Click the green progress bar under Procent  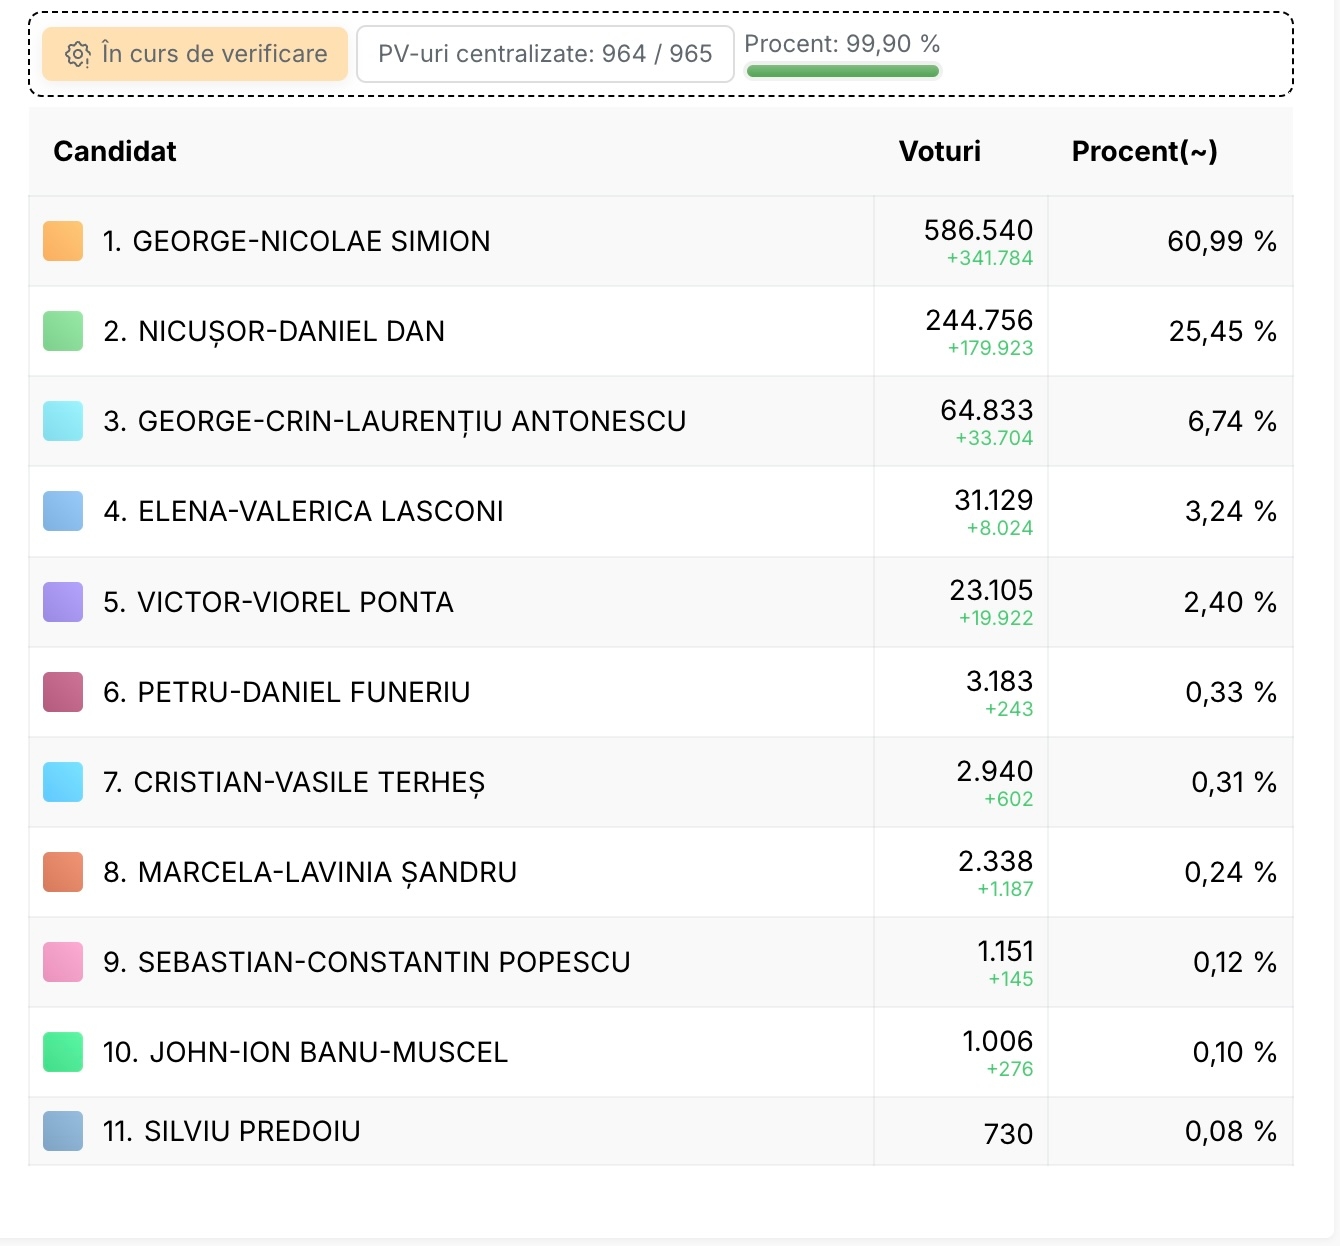pyautogui.click(x=842, y=71)
